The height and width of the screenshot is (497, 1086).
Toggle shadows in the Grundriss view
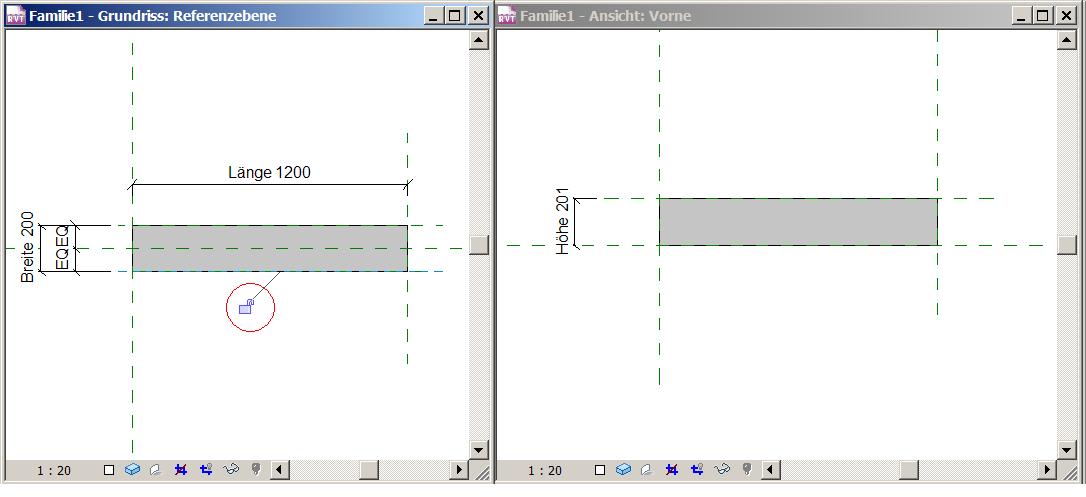pyautogui.click(x=156, y=470)
